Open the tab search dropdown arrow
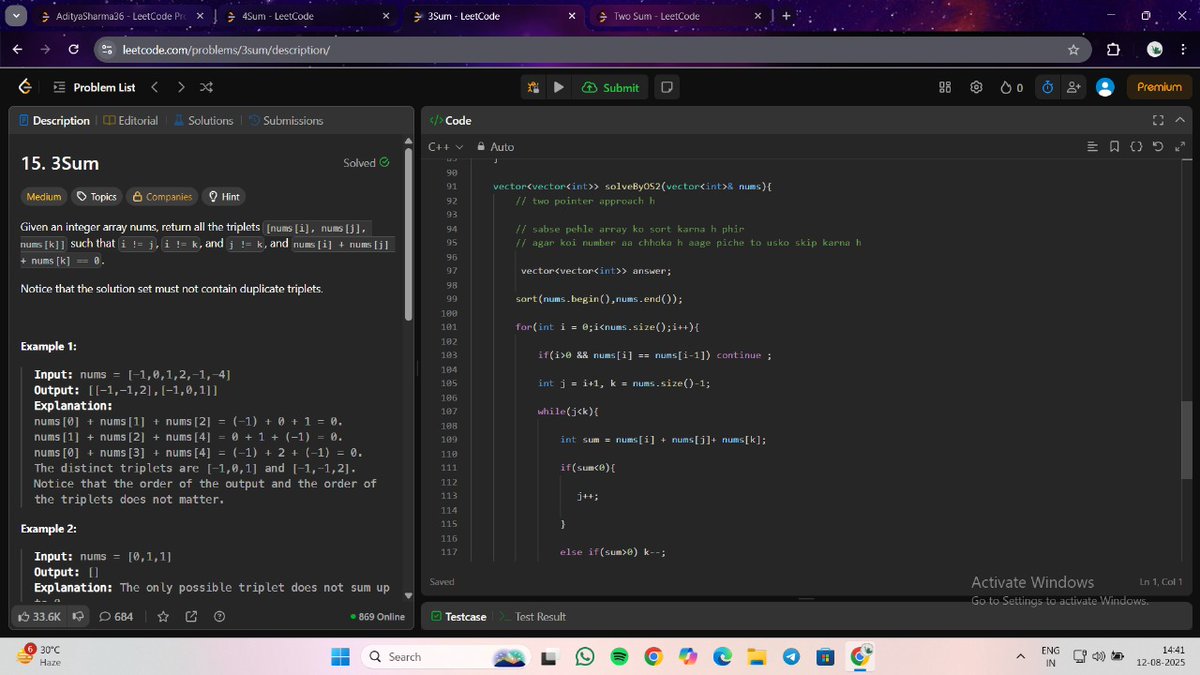Screen dimensions: 1200x675 tap(15, 16)
